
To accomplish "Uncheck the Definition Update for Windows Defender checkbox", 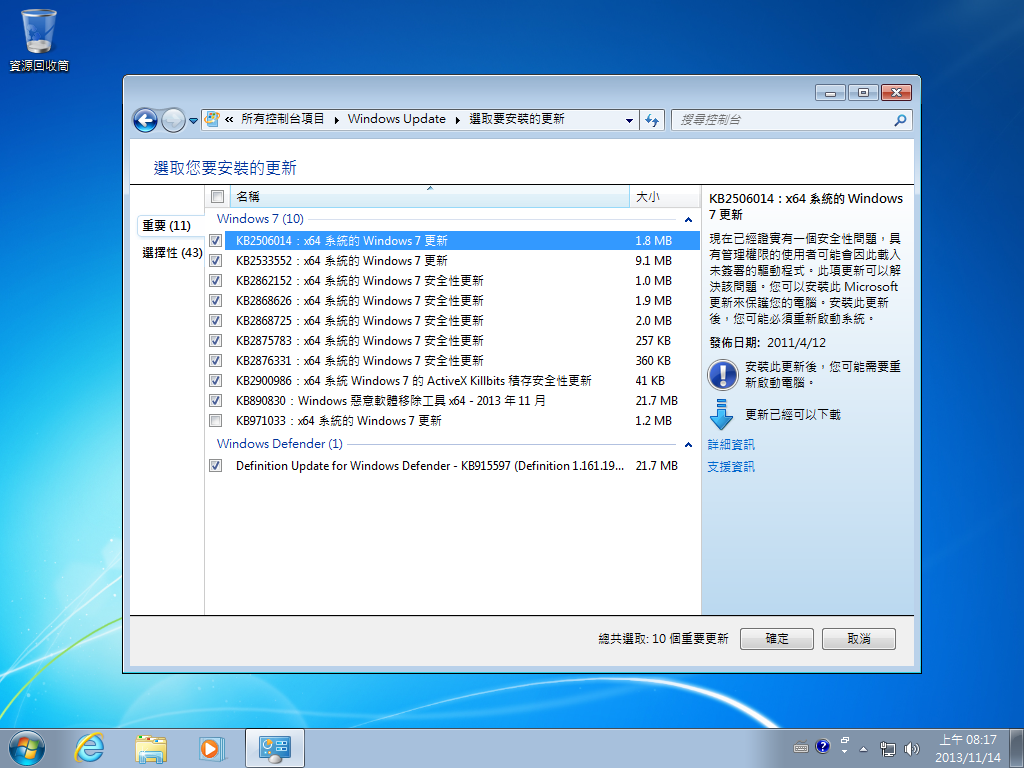I will coord(216,466).
